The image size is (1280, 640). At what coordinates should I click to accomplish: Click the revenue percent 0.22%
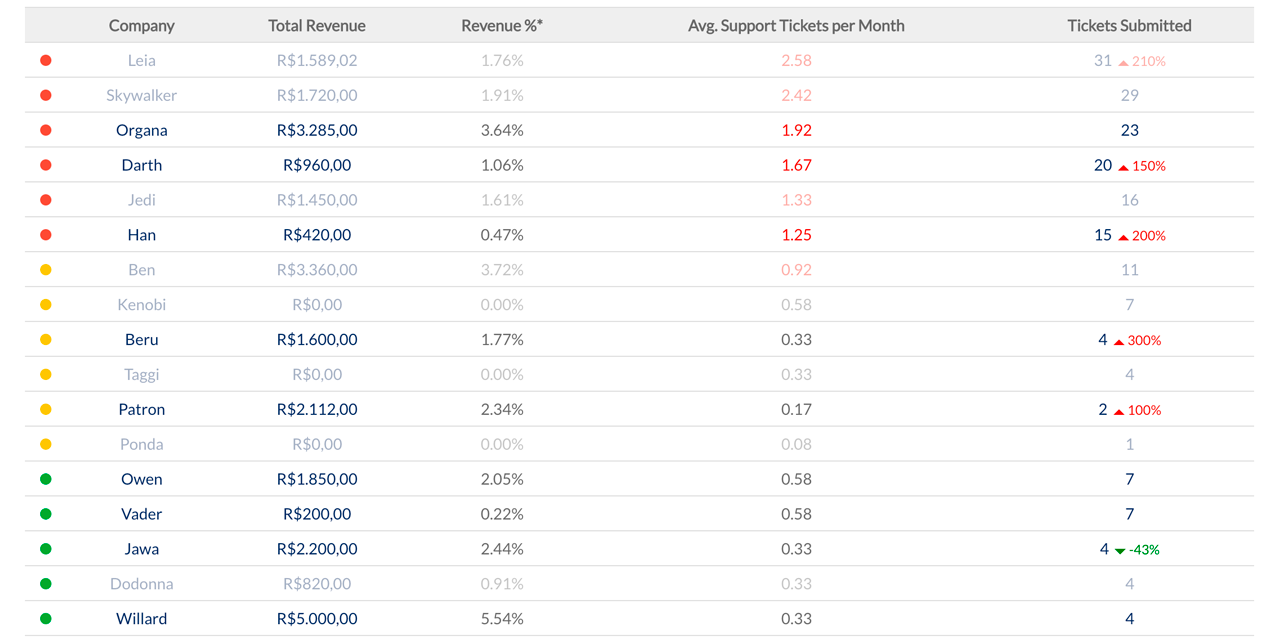tap(502, 514)
